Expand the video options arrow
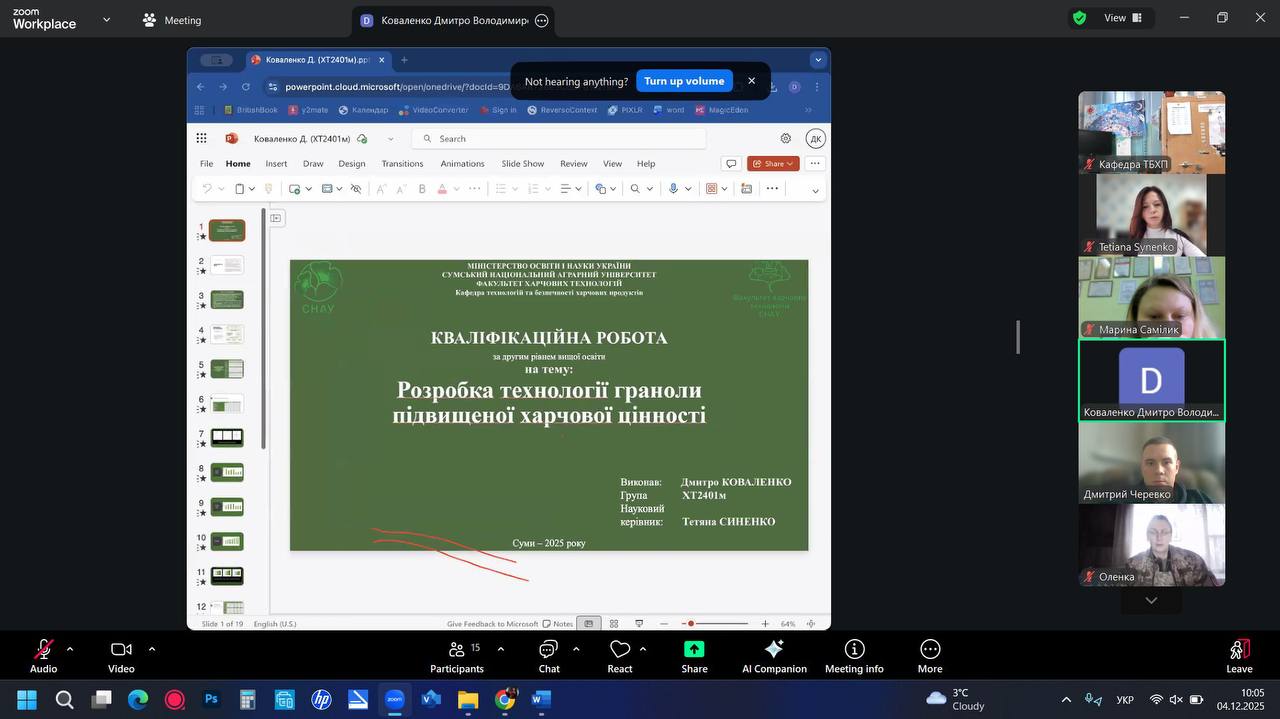The height and width of the screenshot is (719, 1280). click(x=152, y=649)
